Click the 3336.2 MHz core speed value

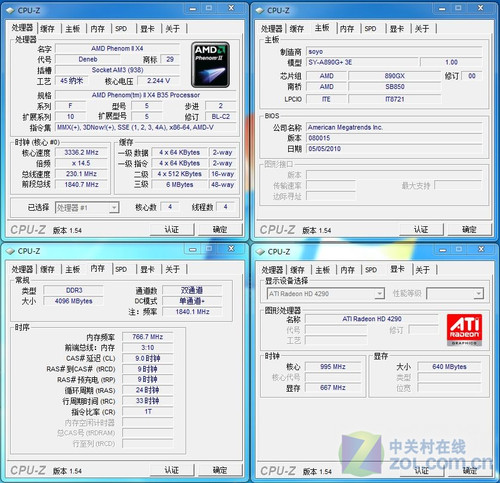coord(81,153)
